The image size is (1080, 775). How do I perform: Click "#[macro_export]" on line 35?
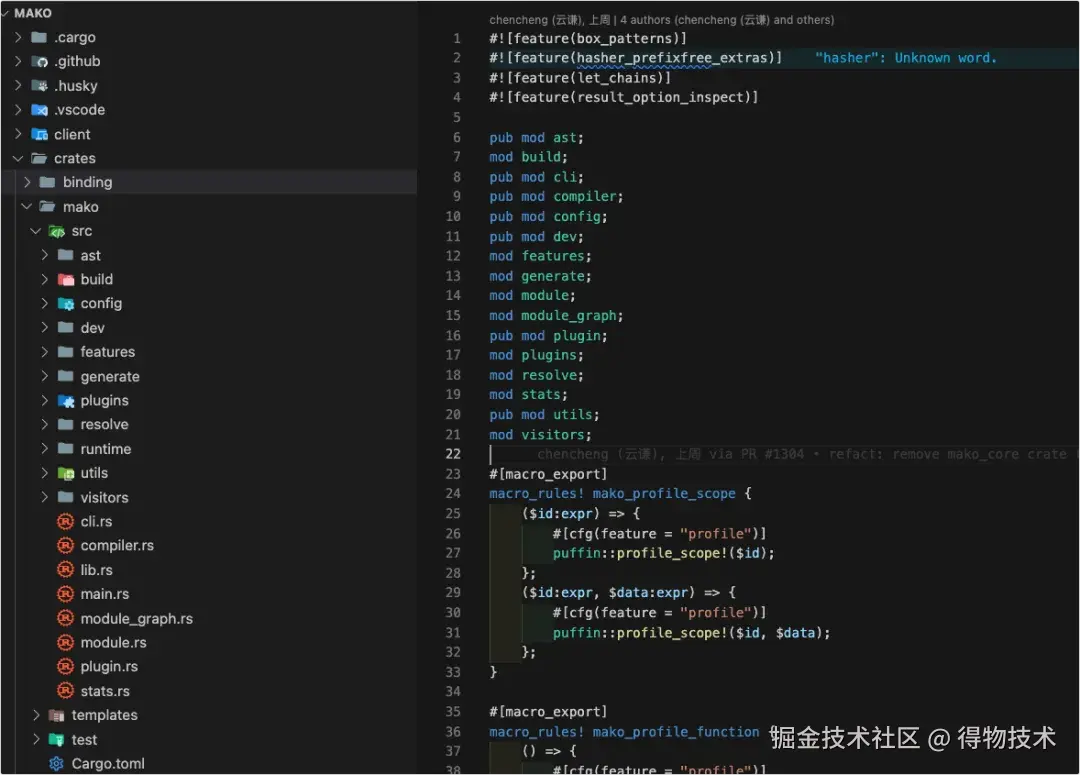pos(548,712)
